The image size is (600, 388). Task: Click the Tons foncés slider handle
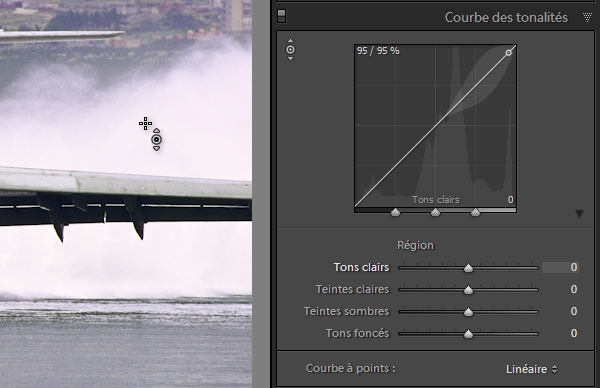[468, 334]
